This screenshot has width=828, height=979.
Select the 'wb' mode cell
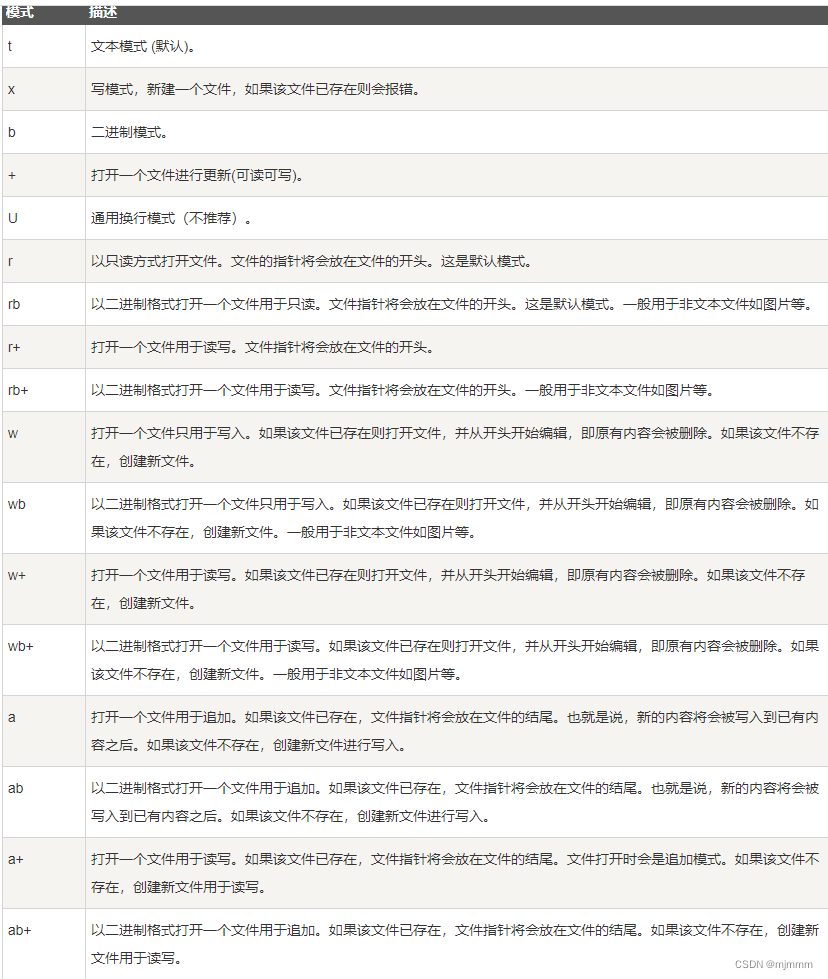(x=44, y=518)
